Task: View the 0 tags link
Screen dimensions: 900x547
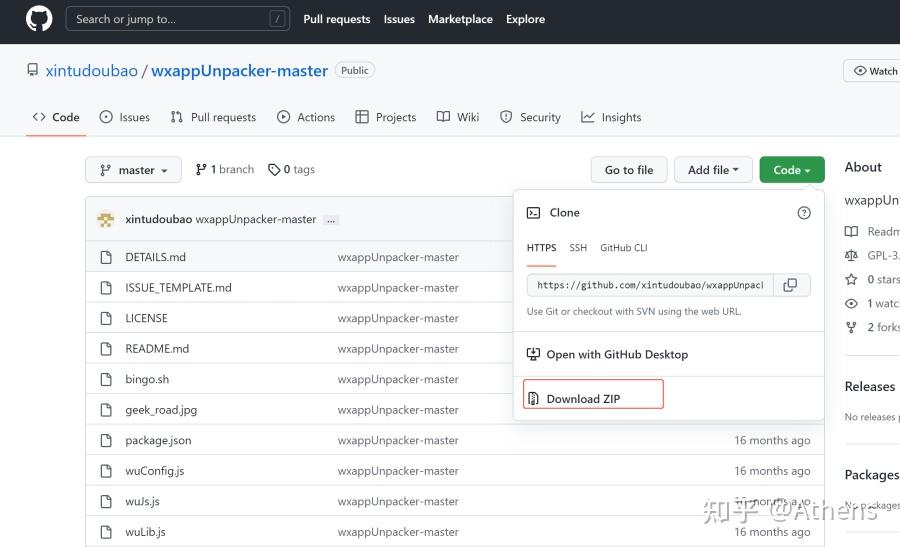Action: click(x=292, y=169)
